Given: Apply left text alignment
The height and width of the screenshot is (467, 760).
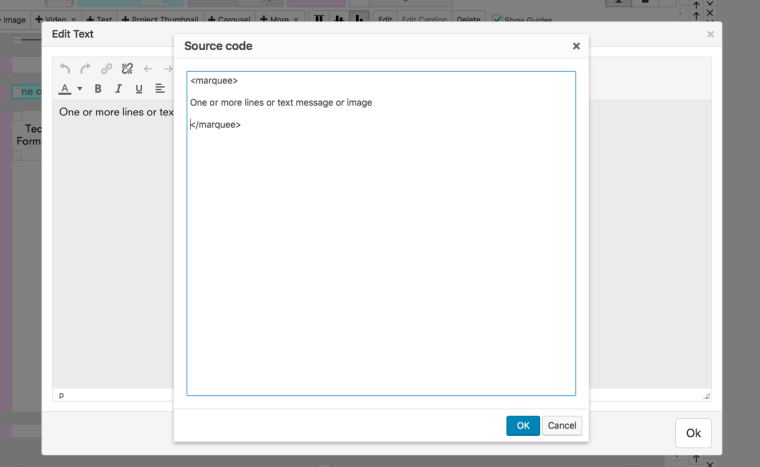Looking at the screenshot, I should [160, 89].
